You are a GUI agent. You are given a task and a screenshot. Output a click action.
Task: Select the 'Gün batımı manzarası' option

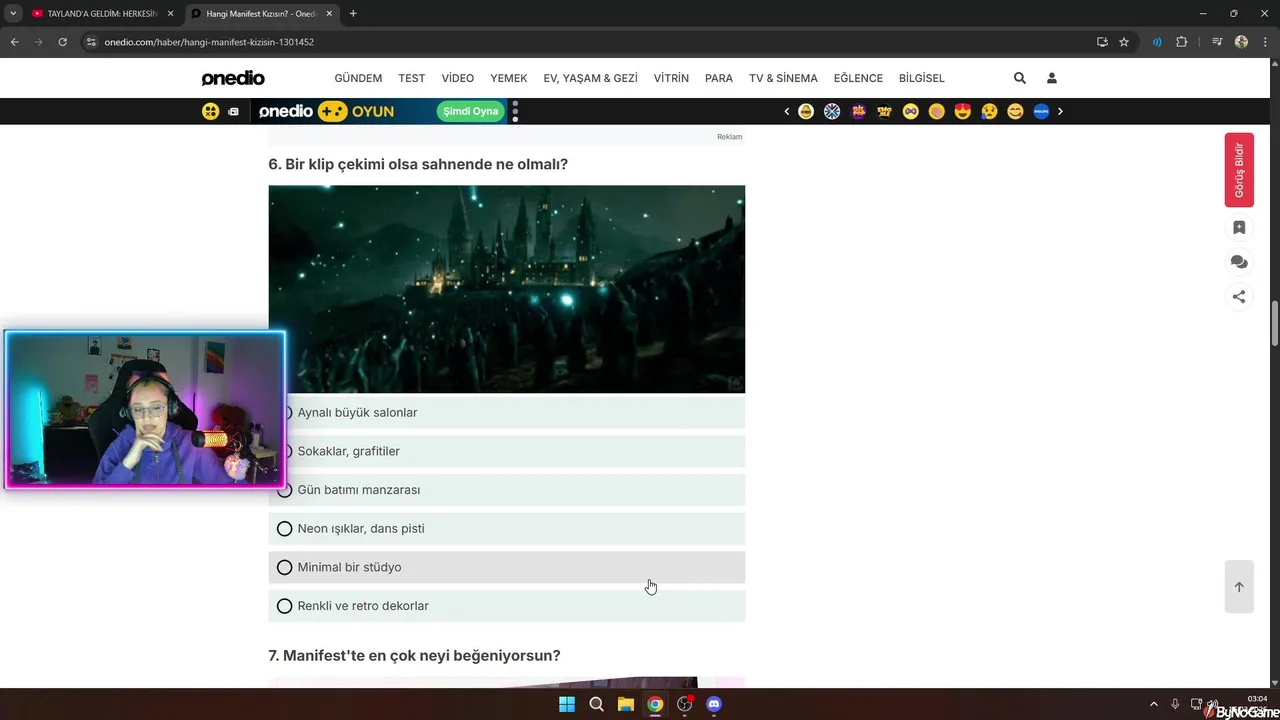point(507,490)
